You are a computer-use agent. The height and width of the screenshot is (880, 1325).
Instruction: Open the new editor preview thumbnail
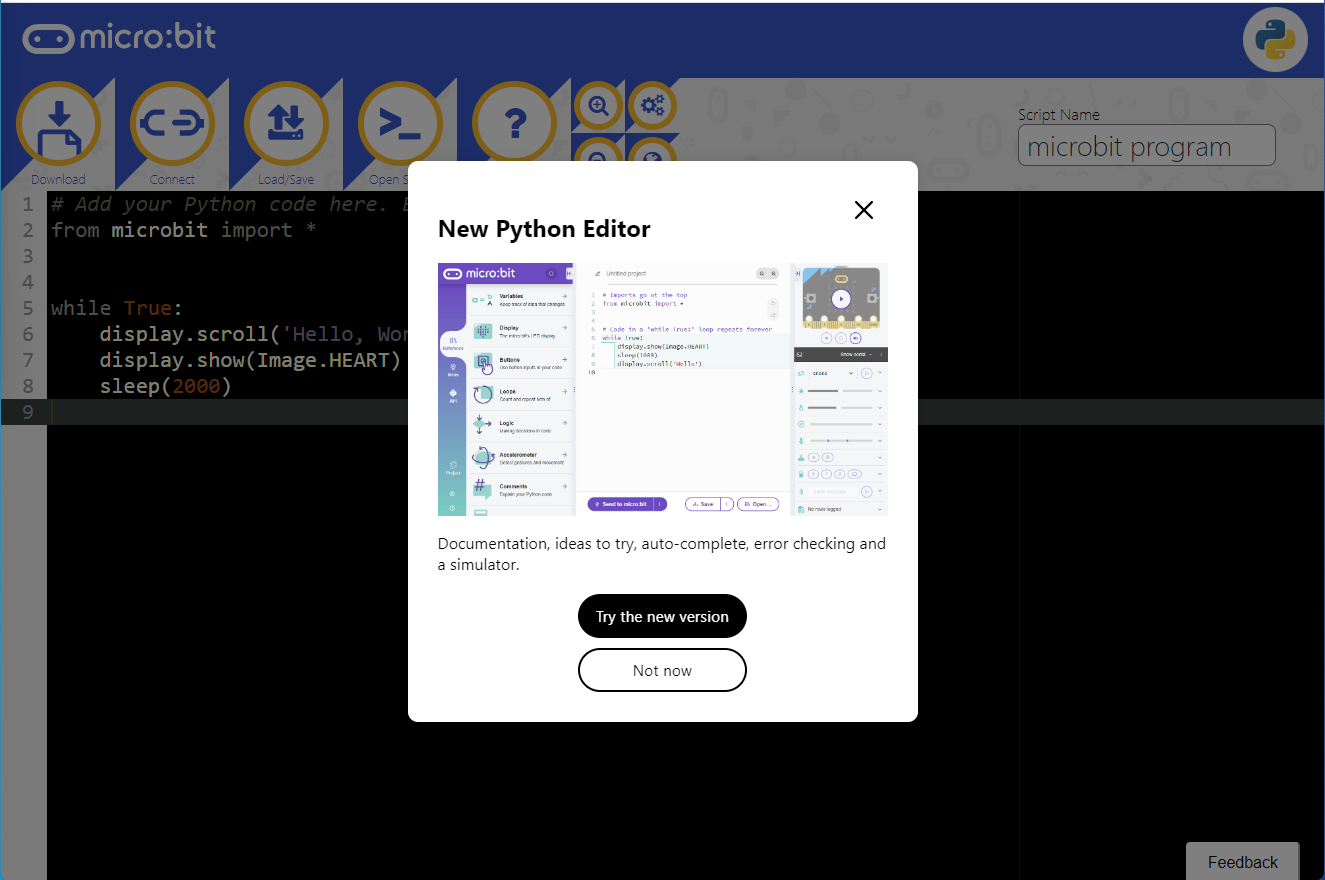pos(662,389)
